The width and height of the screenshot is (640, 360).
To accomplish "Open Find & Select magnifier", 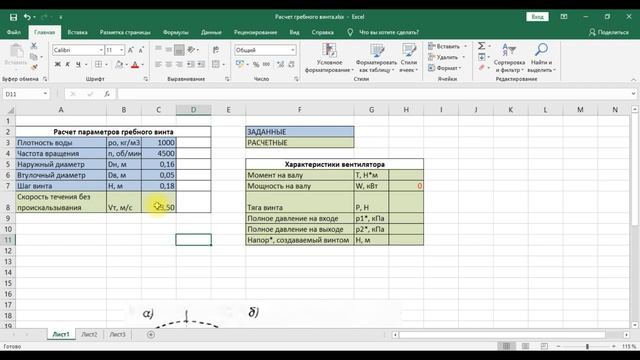I will click(x=541, y=58).
